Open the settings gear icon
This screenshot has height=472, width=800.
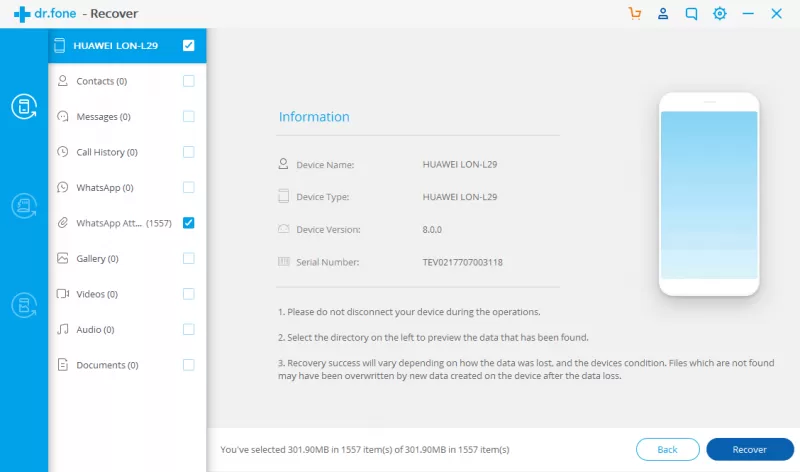(x=719, y=13)
